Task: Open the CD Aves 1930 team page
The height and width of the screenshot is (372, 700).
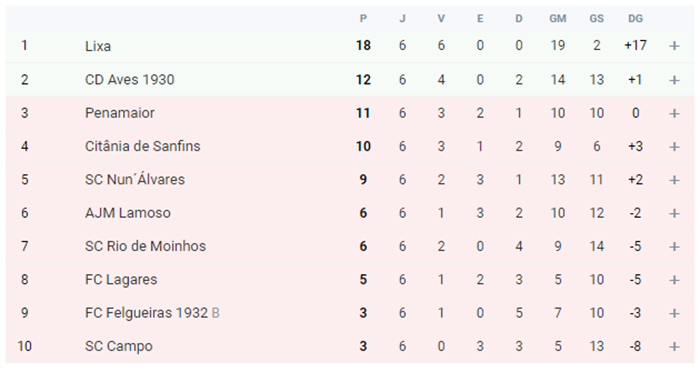Action: tap(129, 79)
